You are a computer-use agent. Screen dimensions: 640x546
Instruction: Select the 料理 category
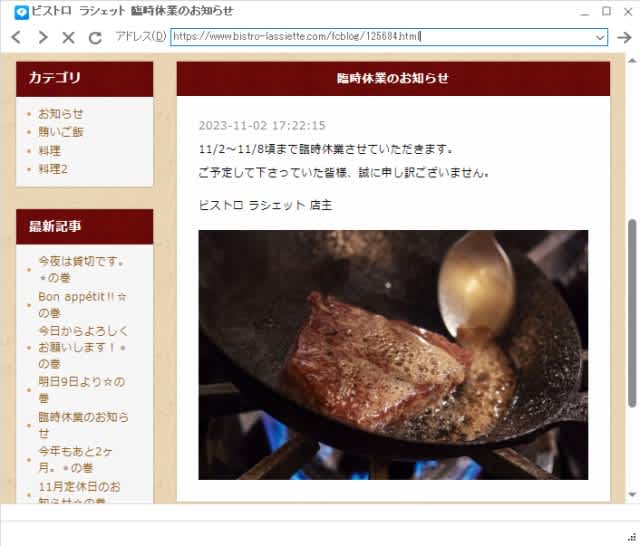tap(49, 151)
